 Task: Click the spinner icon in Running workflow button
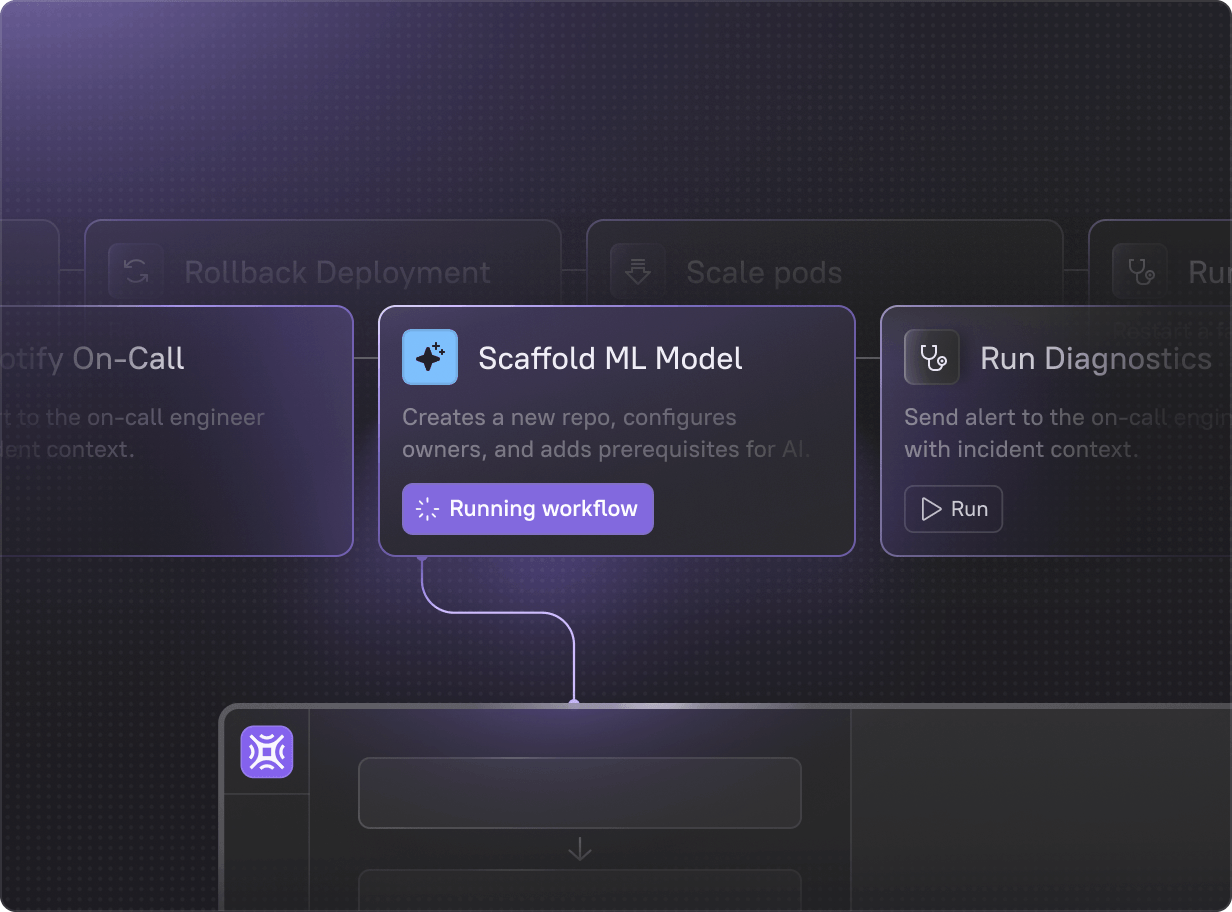pos(428,509)
